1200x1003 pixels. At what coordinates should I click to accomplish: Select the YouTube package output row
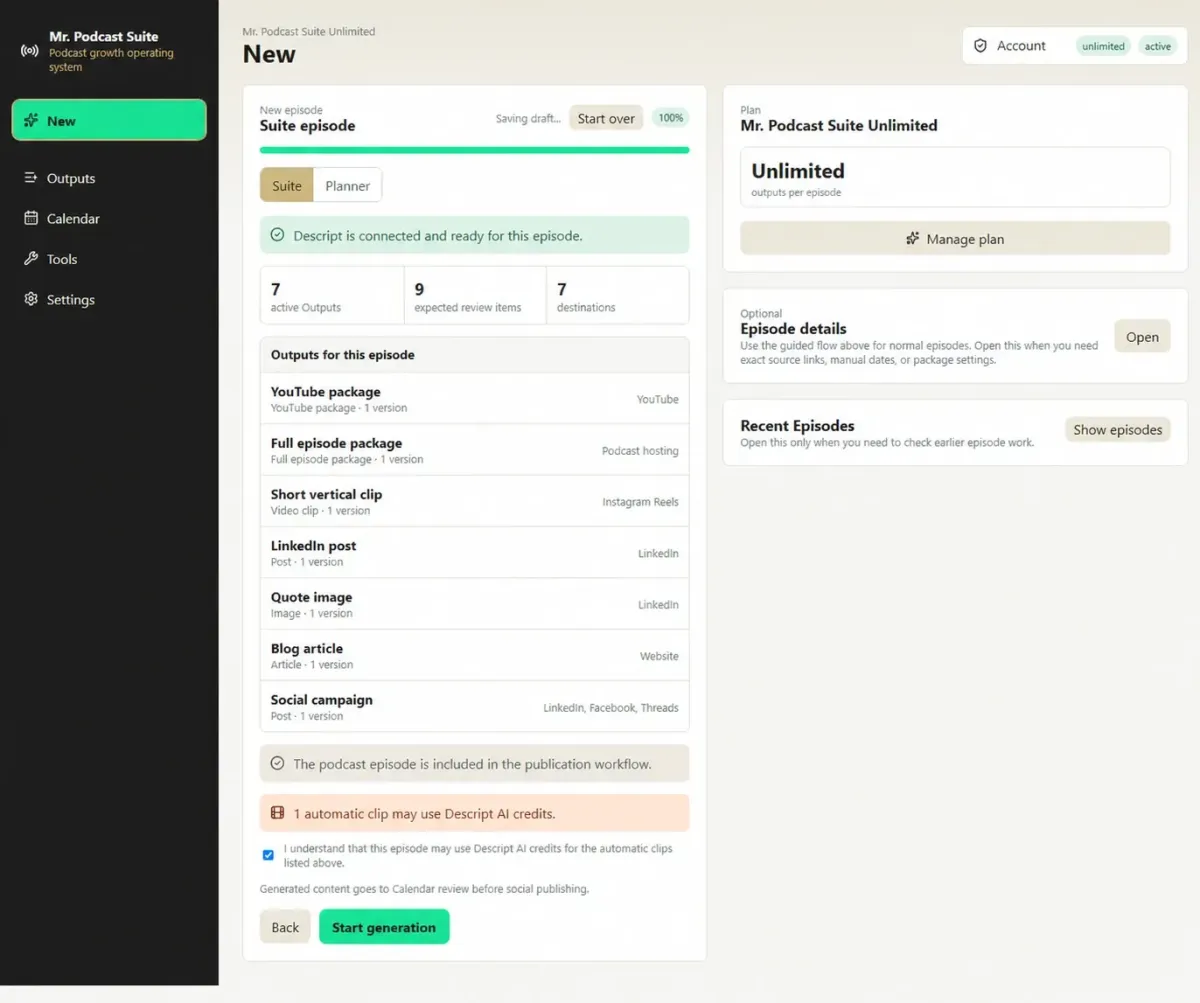[474, 399]
